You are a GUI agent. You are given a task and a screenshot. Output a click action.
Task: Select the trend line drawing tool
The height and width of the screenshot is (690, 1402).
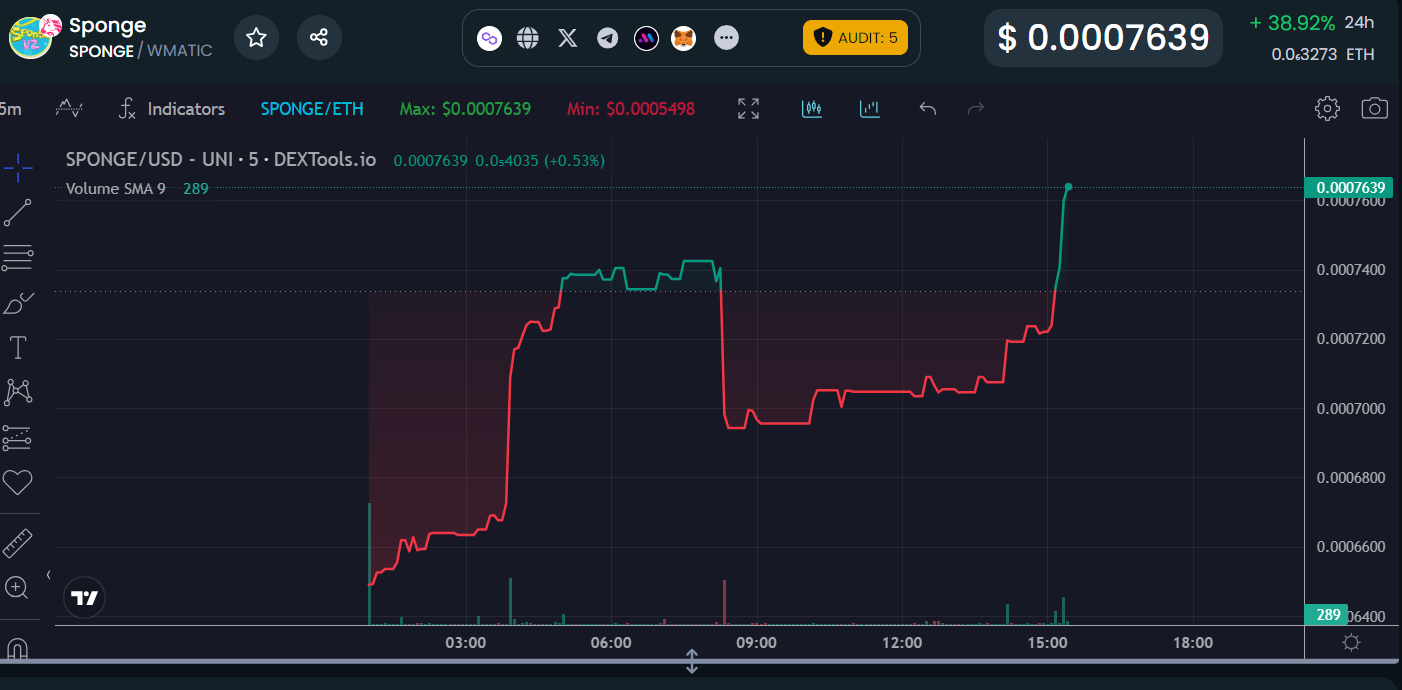(18, 213)
